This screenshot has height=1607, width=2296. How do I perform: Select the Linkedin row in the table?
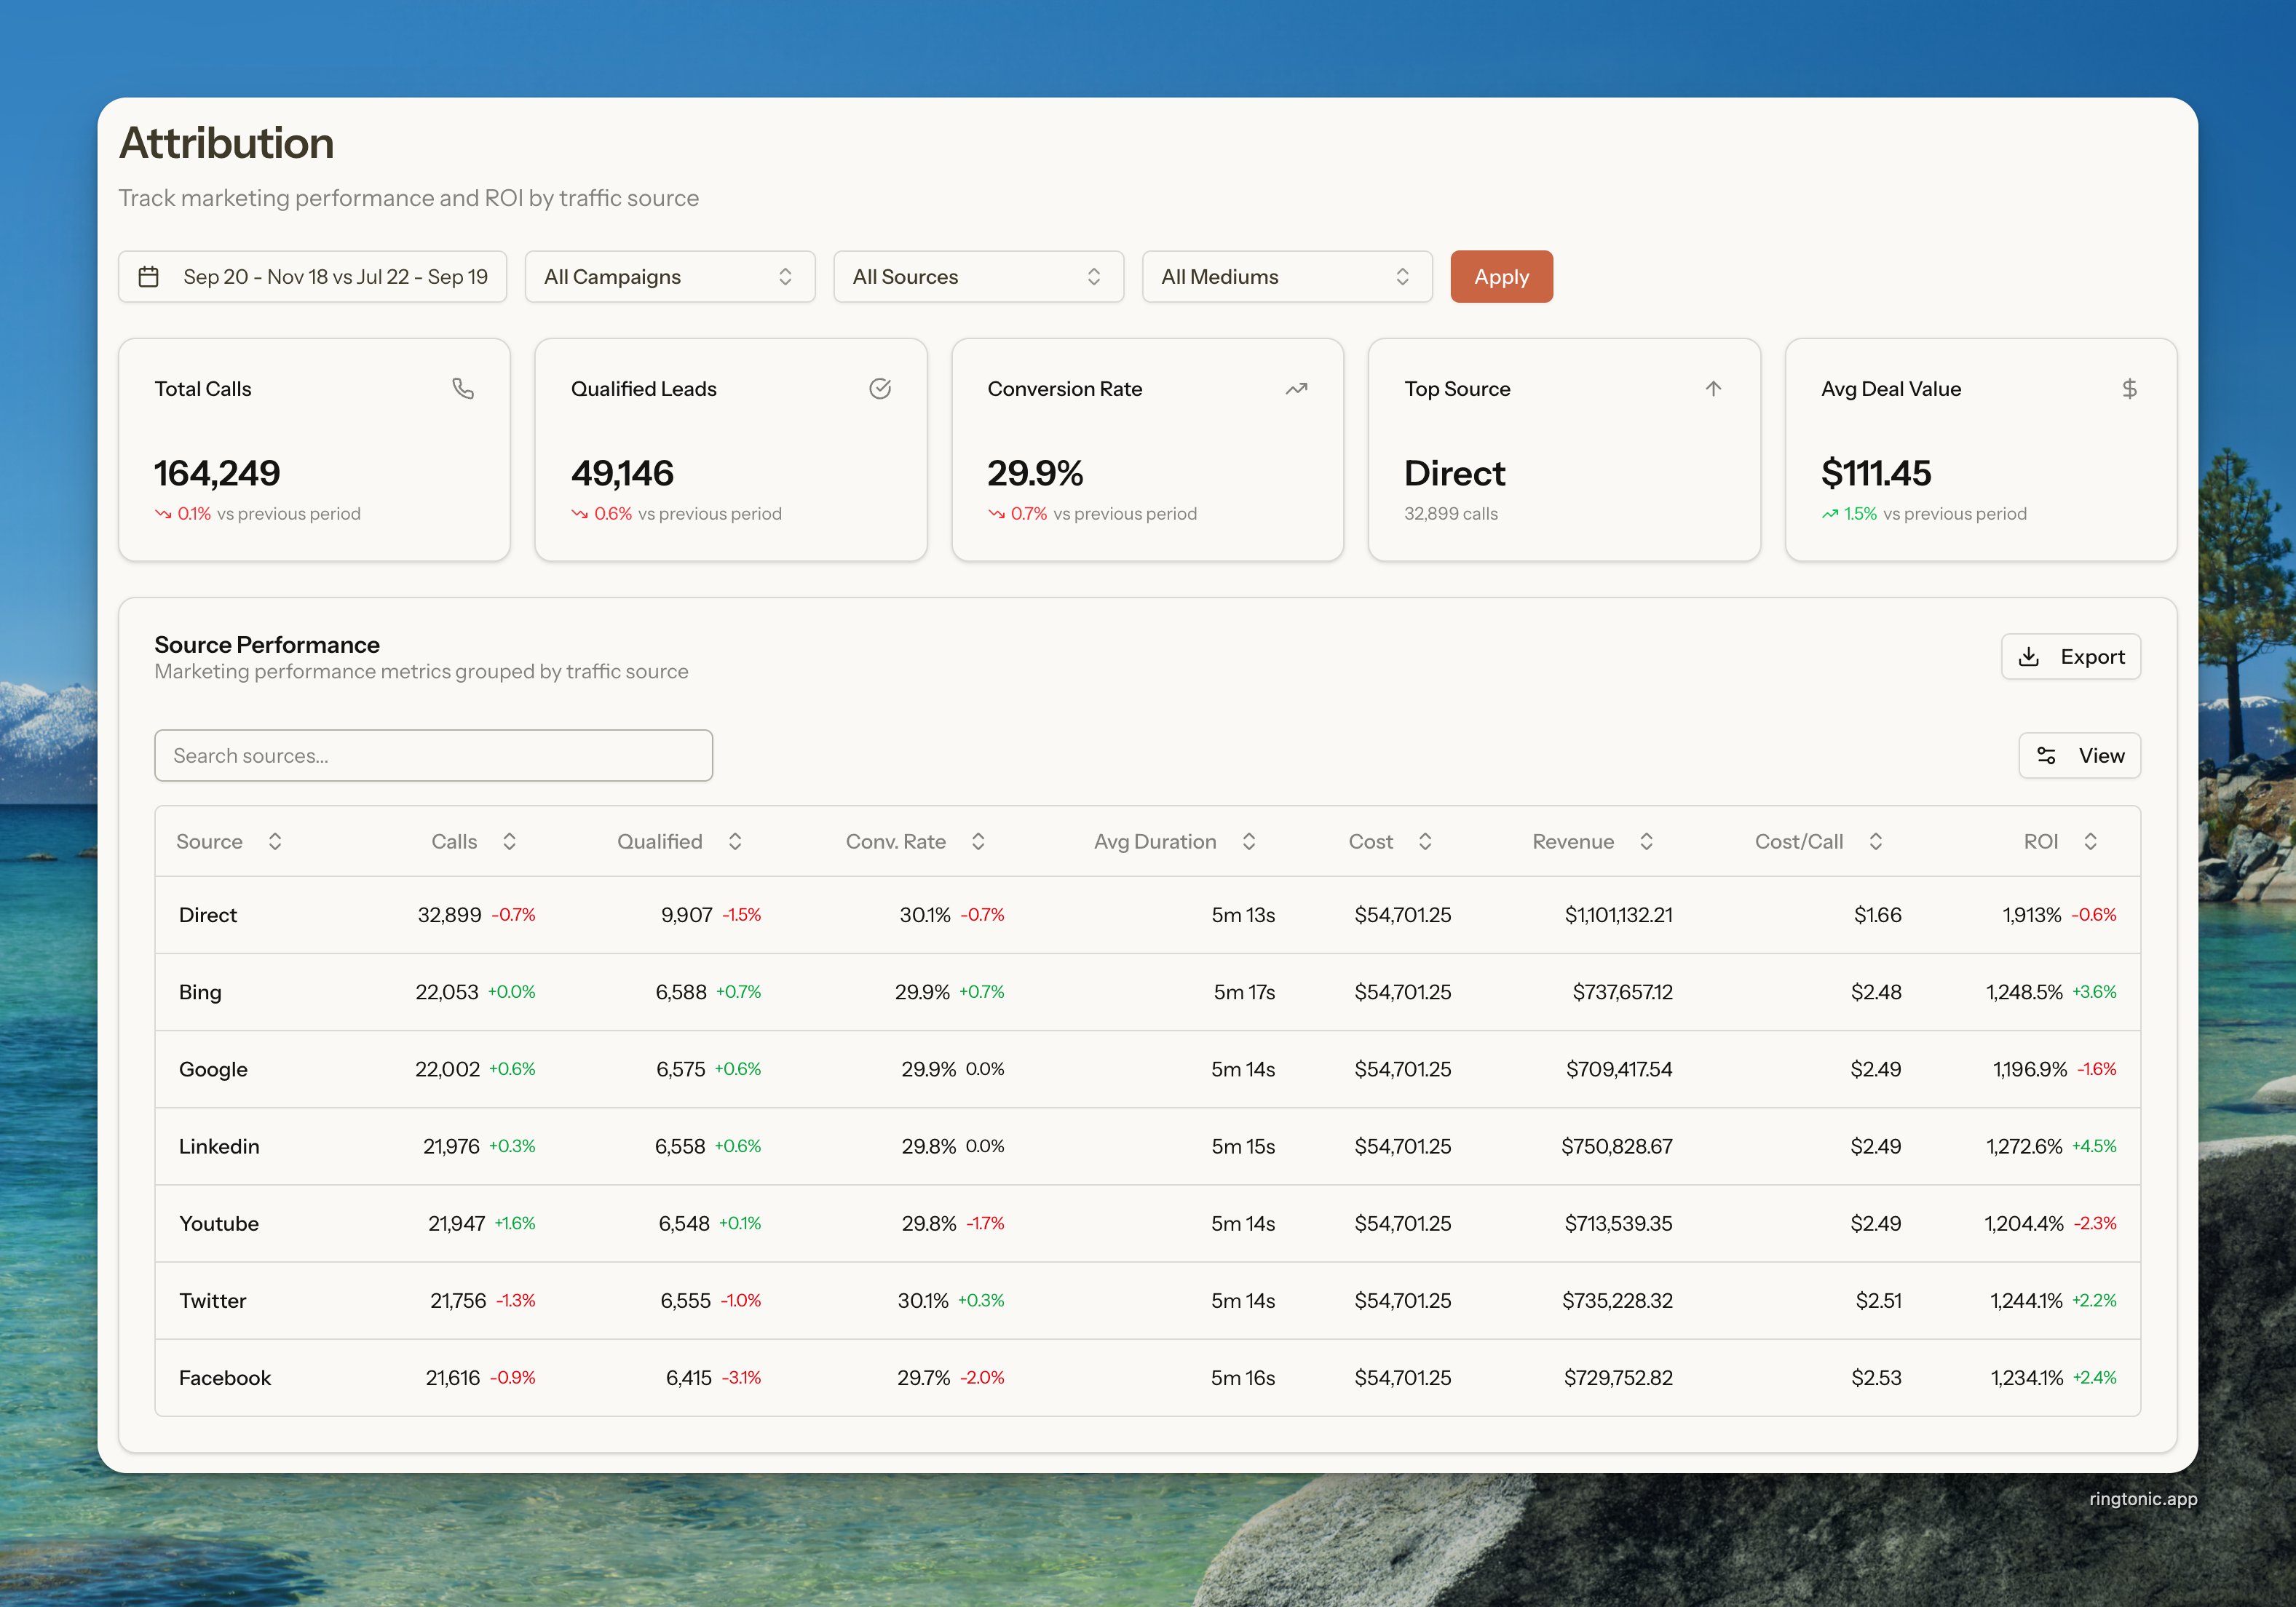point(219,1146)
